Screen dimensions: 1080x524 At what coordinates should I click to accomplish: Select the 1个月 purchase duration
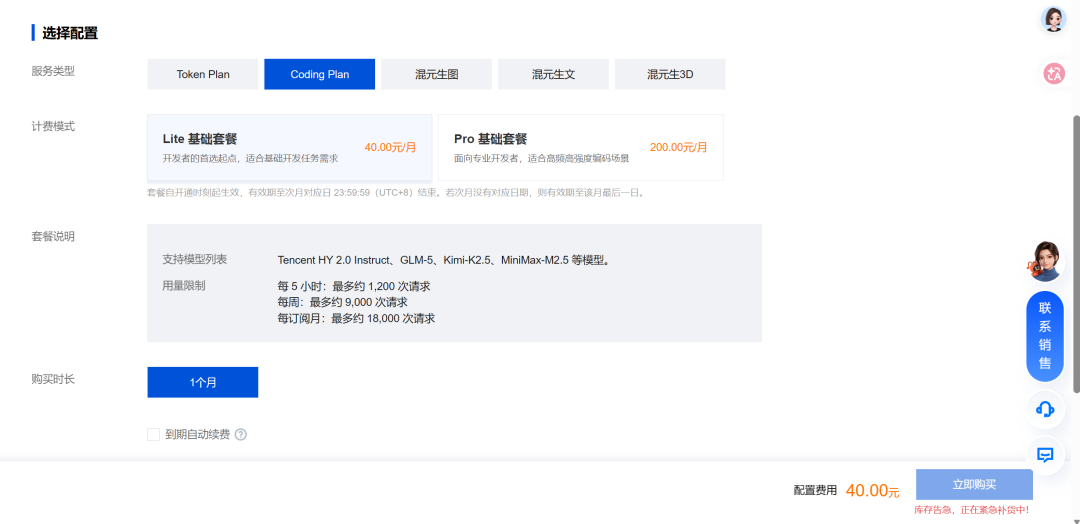pyautogui.click(x=202, y=382)
